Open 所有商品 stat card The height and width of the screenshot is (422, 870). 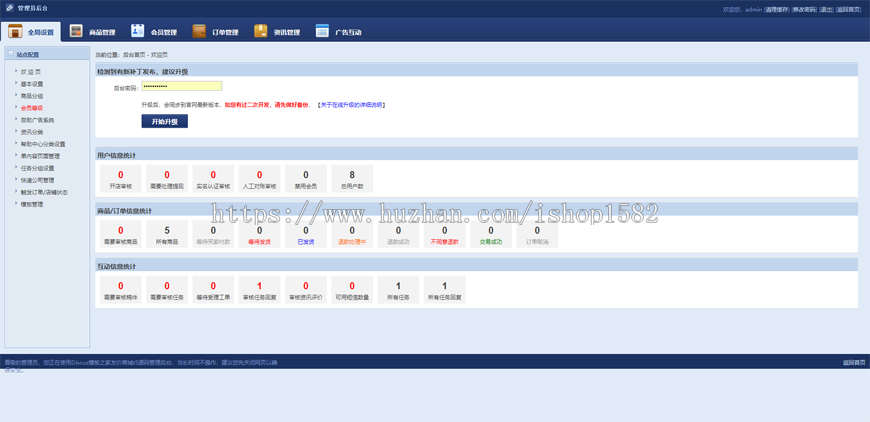tap(167, 234)
